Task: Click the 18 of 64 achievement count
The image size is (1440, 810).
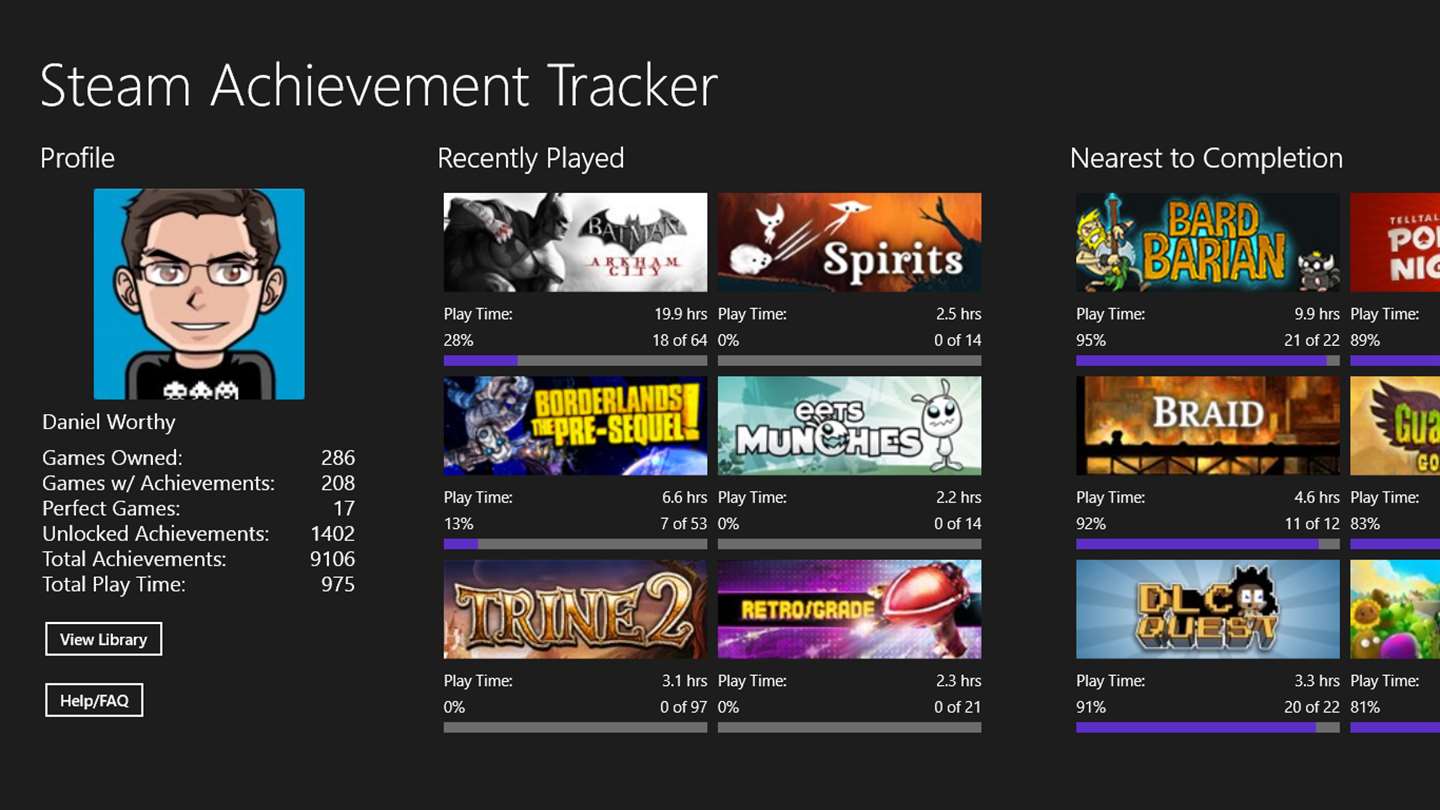Action: point(680,340)
